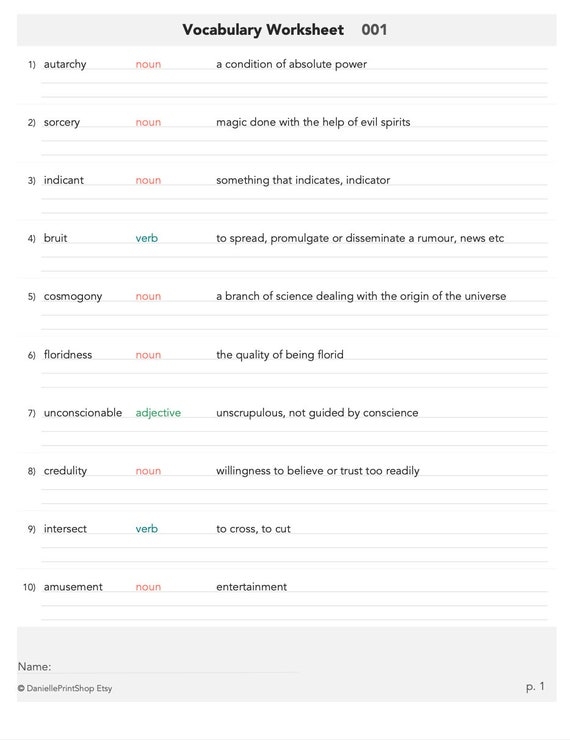This screenshot has width=570, height=740.
Task: Click the verb label beside intersect
Action: (x=147, y=529)
